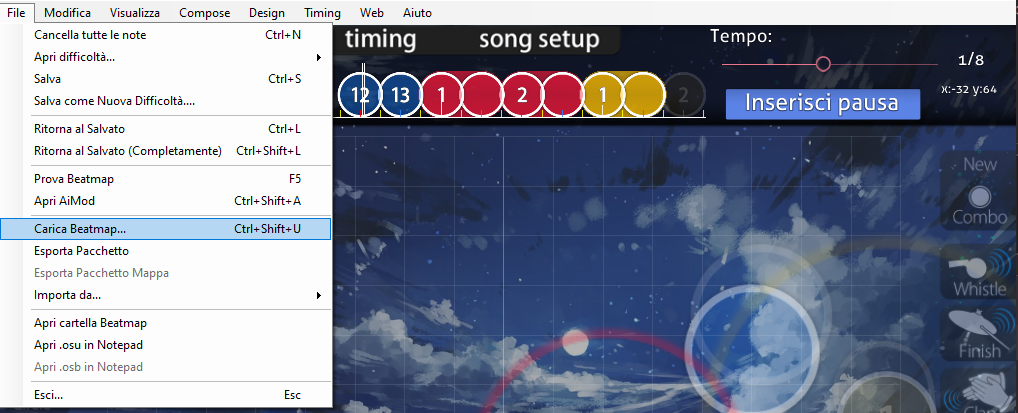Open the Timing menu
Viewport: 1018px width, 413px height.
(x=322, y=12)
